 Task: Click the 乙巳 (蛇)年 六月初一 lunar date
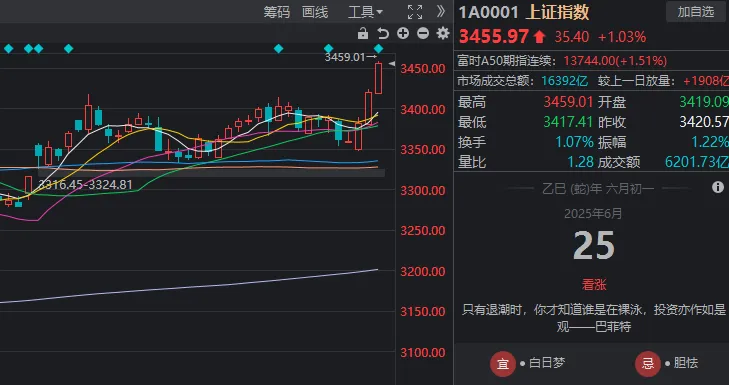pos(598,189)
